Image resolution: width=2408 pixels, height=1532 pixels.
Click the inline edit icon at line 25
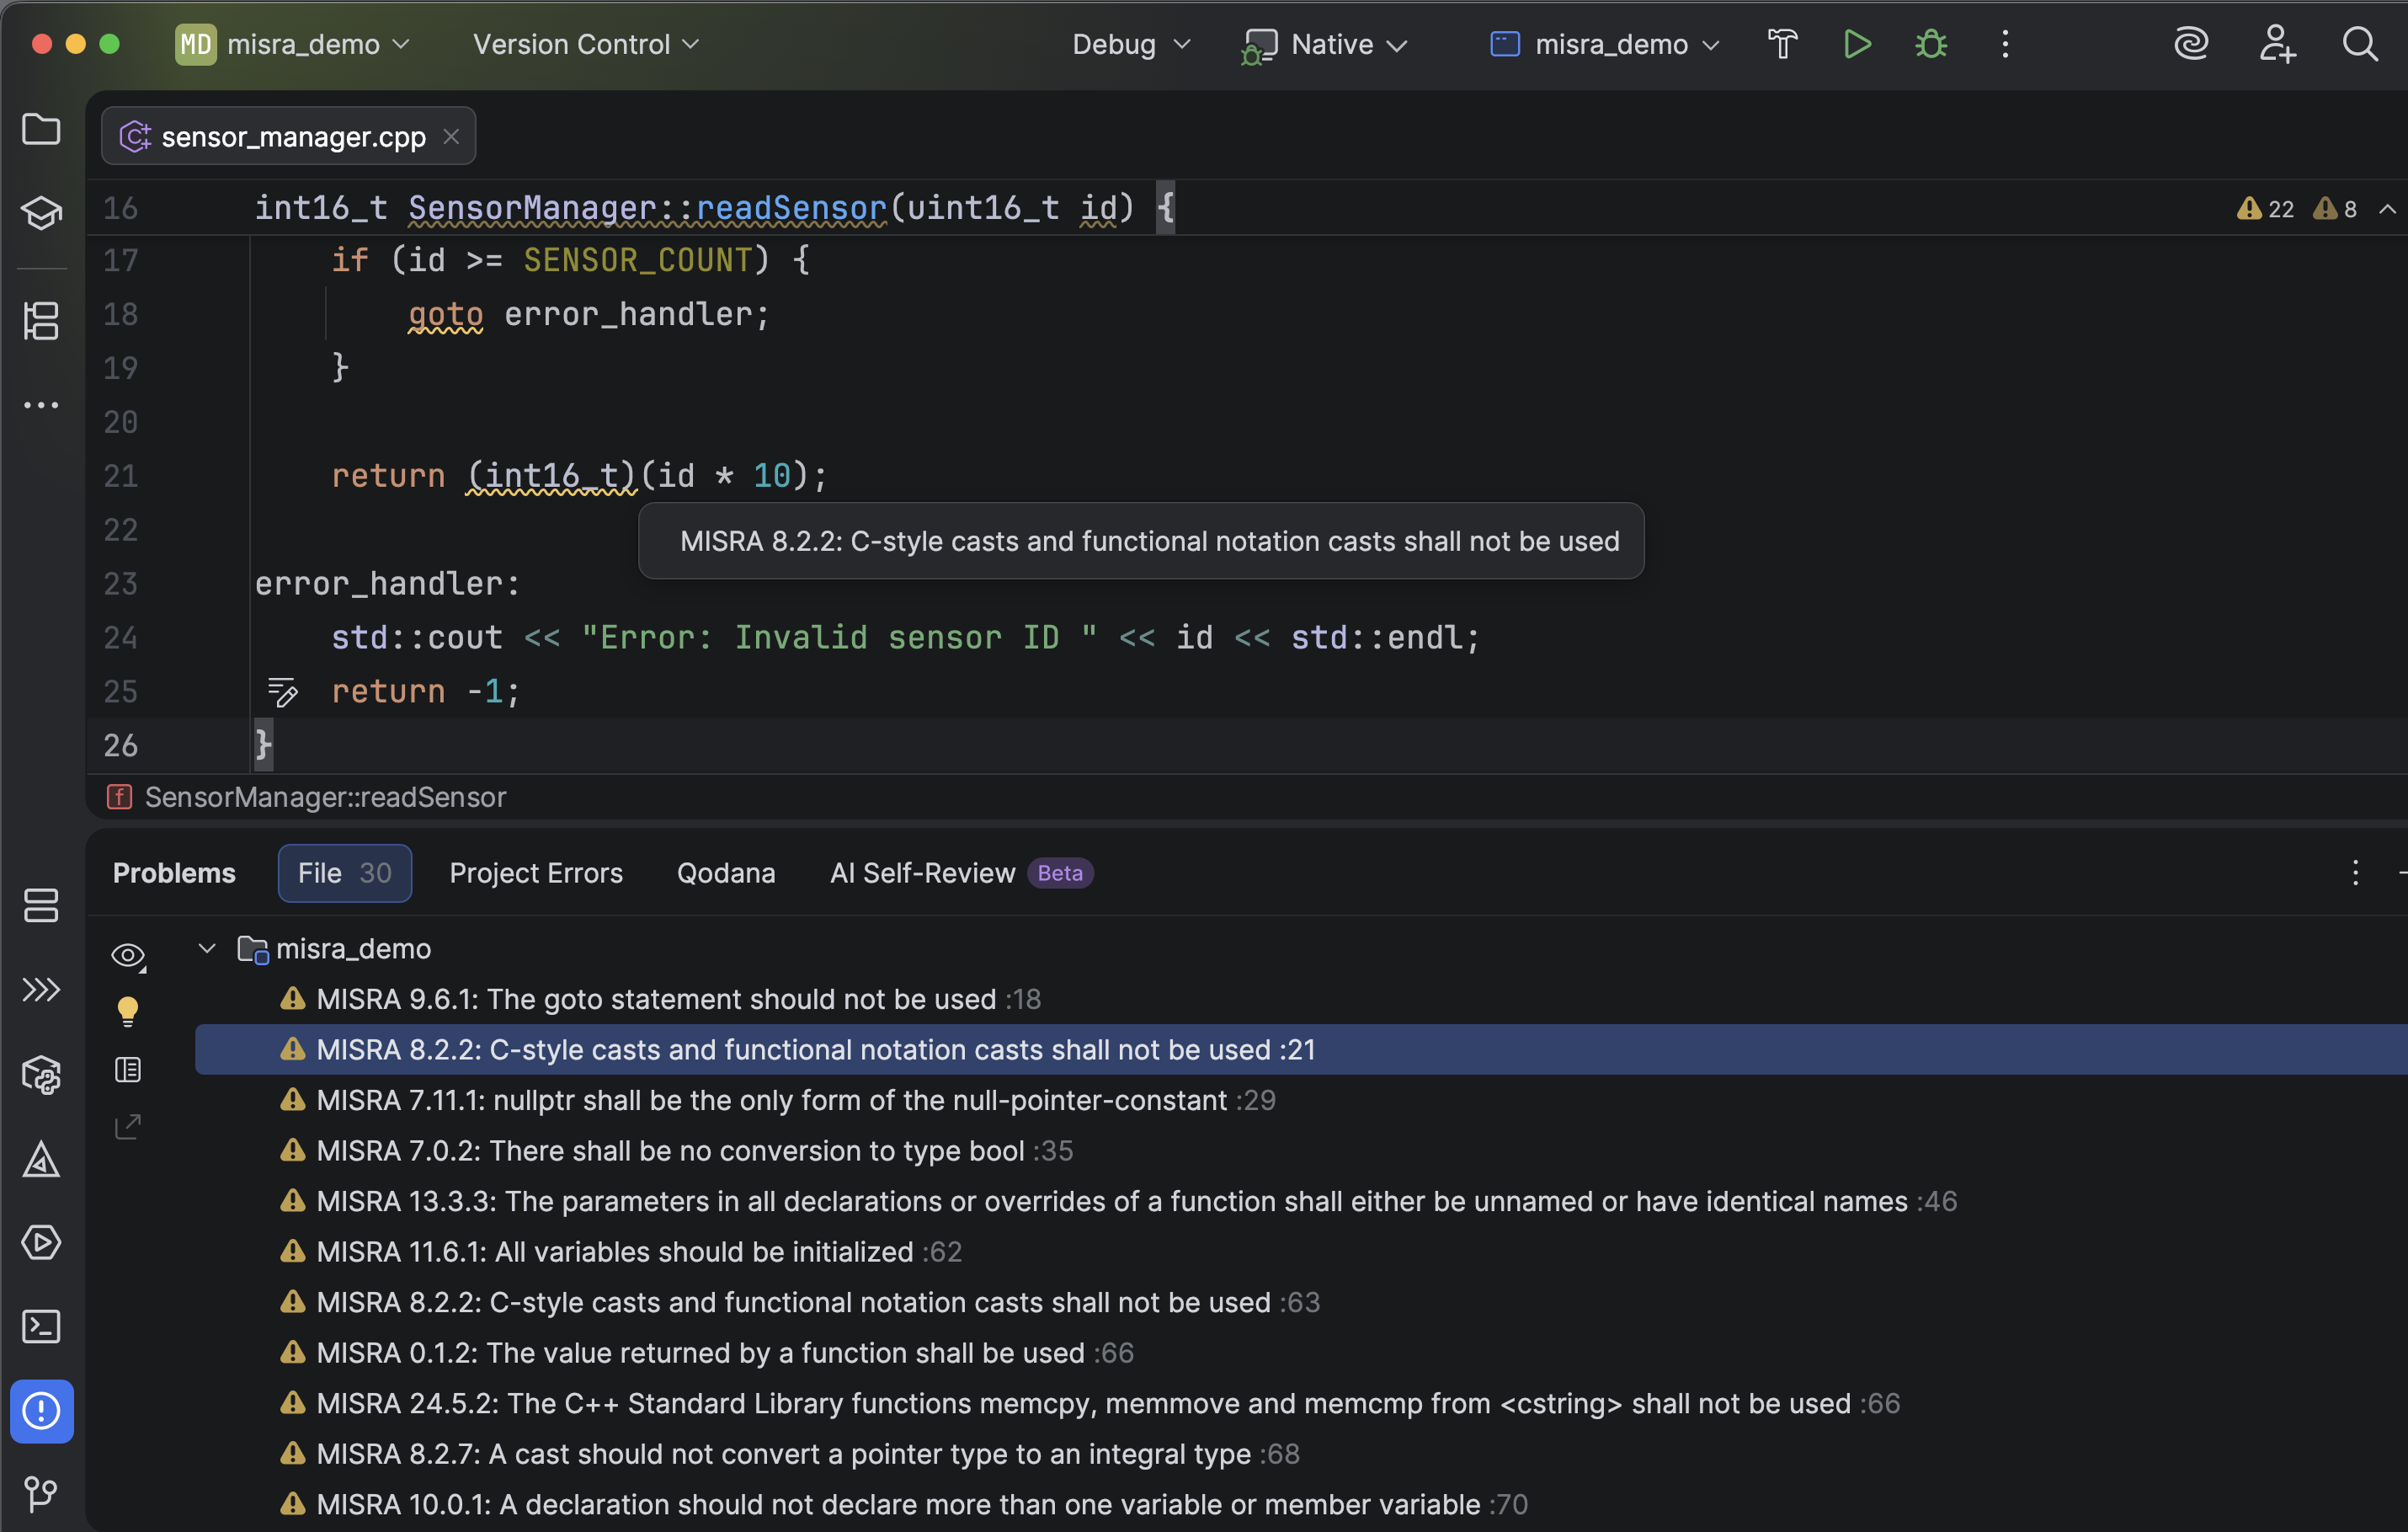click(282, 691)
